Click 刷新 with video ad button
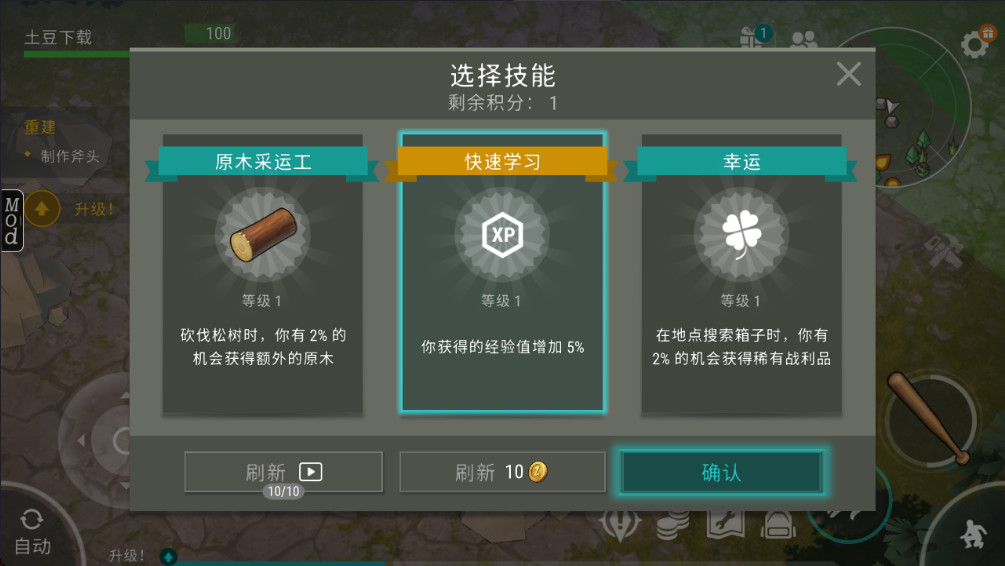 click(283, 472)
